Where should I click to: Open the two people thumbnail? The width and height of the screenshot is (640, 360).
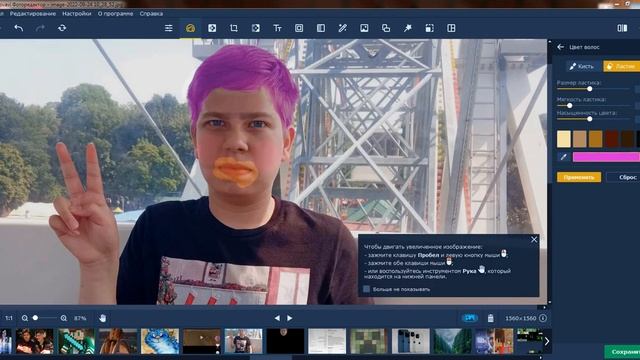pyautogui.click(x=35, y=341)
